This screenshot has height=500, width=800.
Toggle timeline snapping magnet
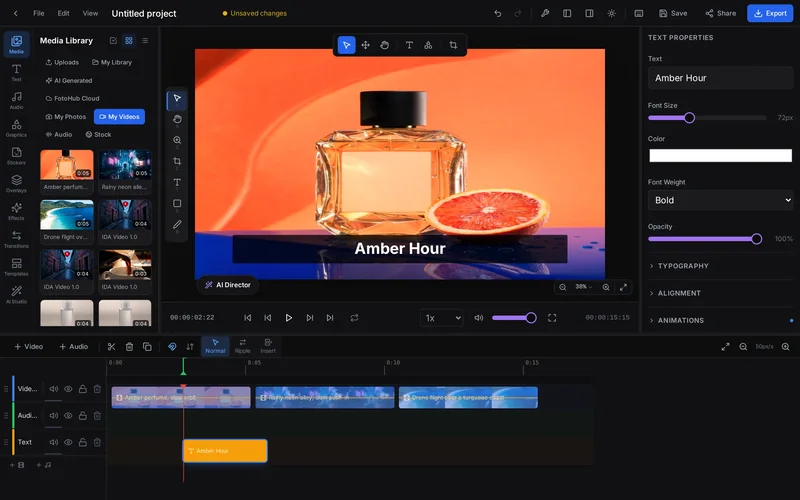pyautogui.click(x=172, y=346)
